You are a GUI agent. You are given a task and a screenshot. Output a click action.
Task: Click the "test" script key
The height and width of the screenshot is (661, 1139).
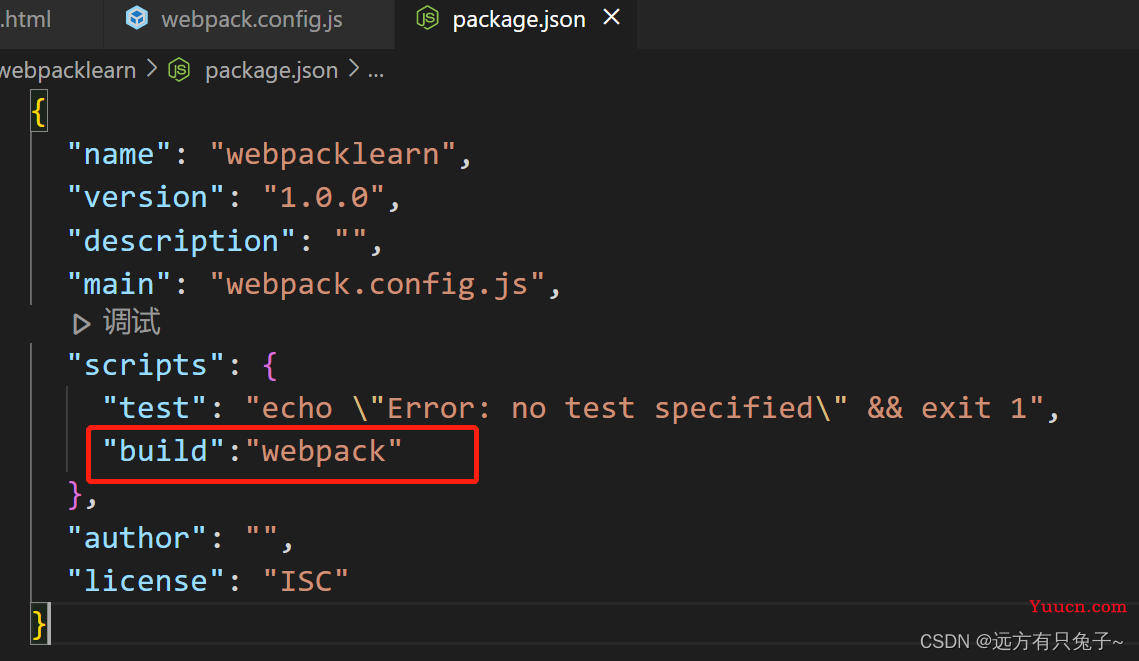(x=155, y=407)
